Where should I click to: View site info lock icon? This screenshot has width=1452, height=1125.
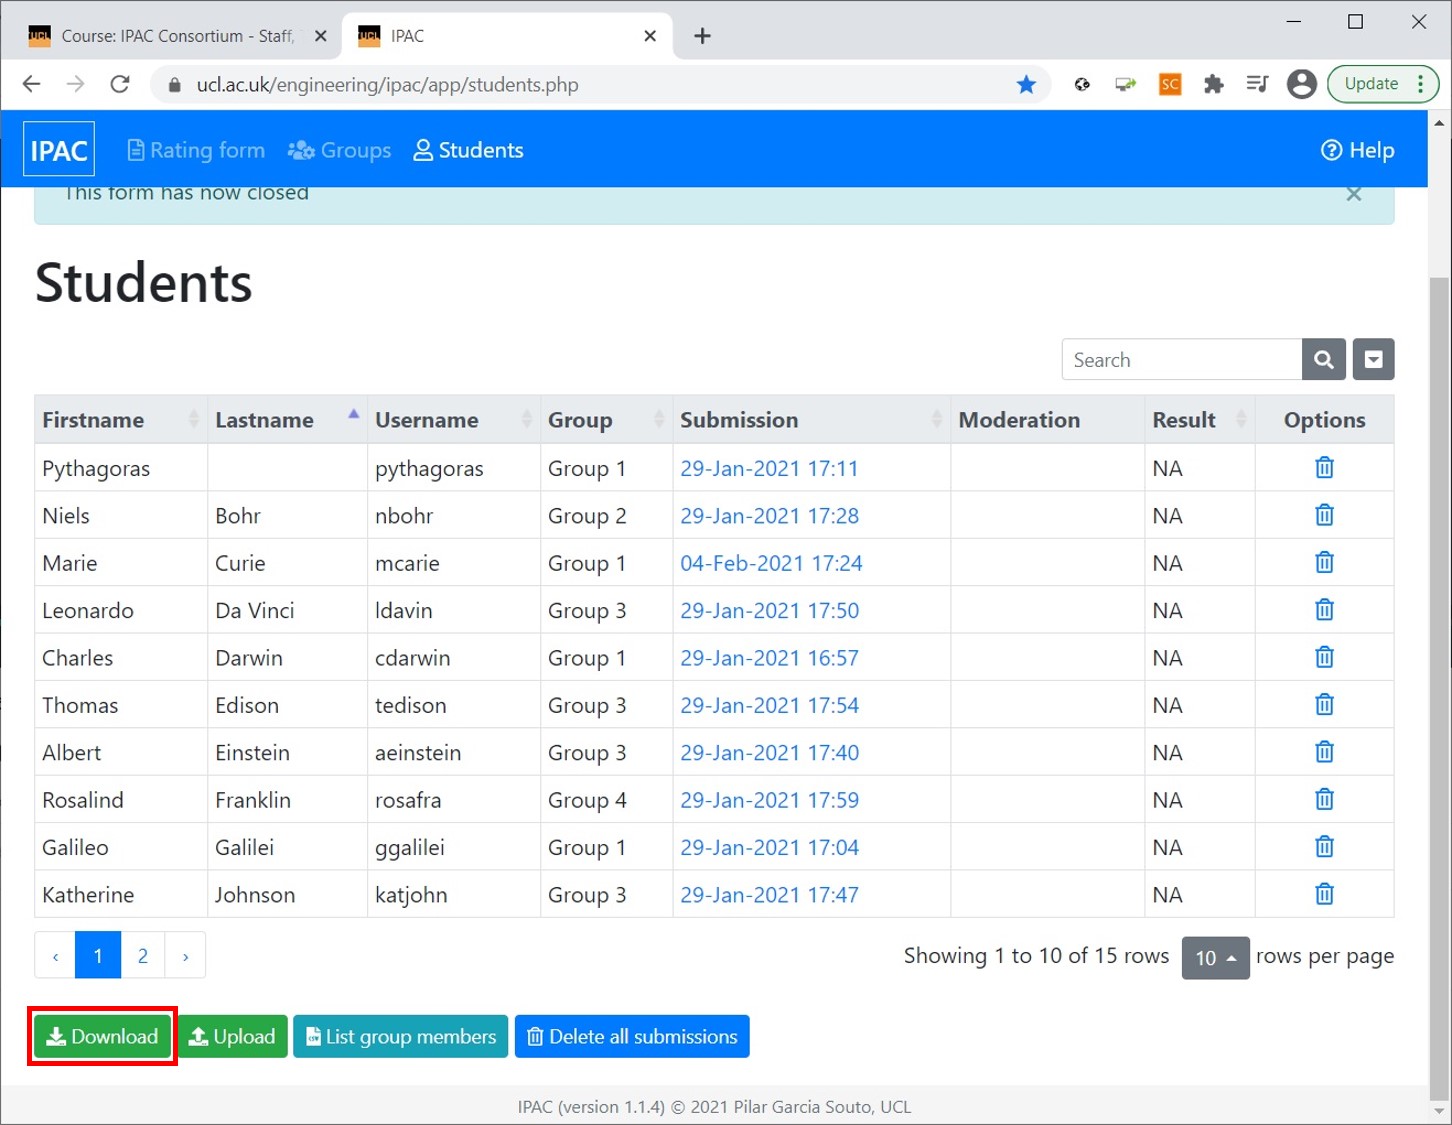click(175, 85)
